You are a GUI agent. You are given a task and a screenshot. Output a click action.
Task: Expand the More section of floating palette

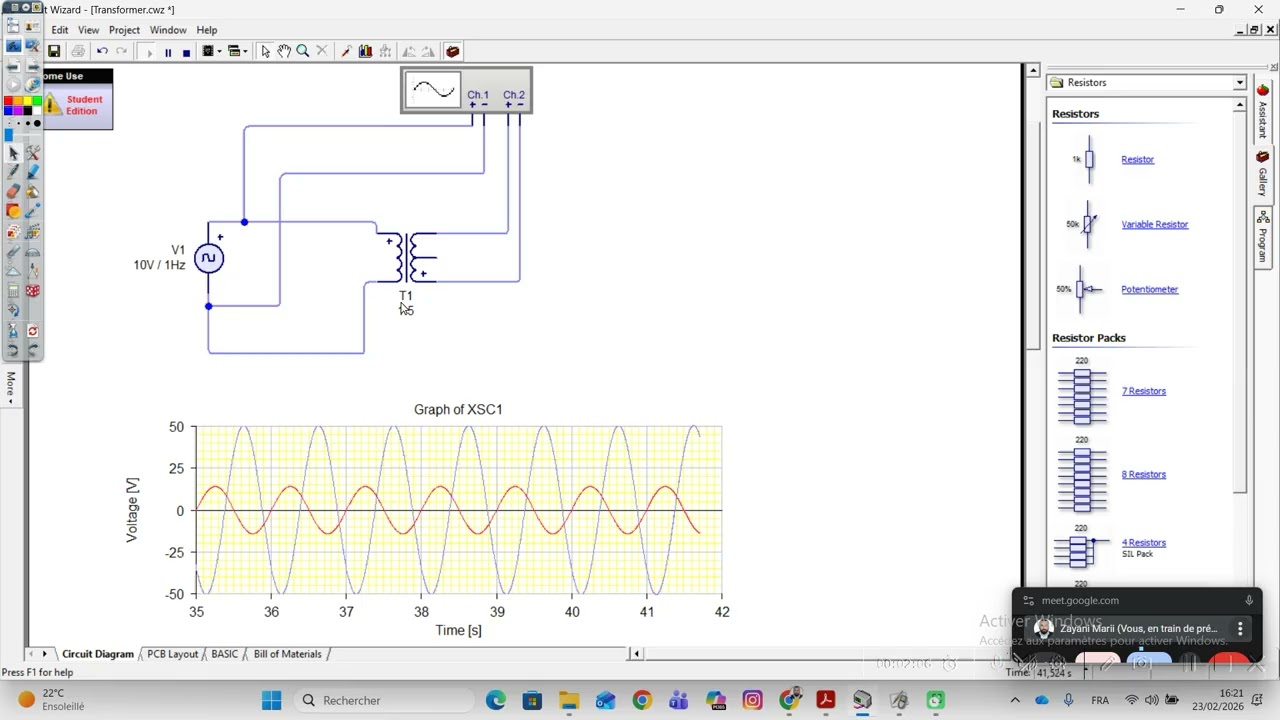[11, 387]
